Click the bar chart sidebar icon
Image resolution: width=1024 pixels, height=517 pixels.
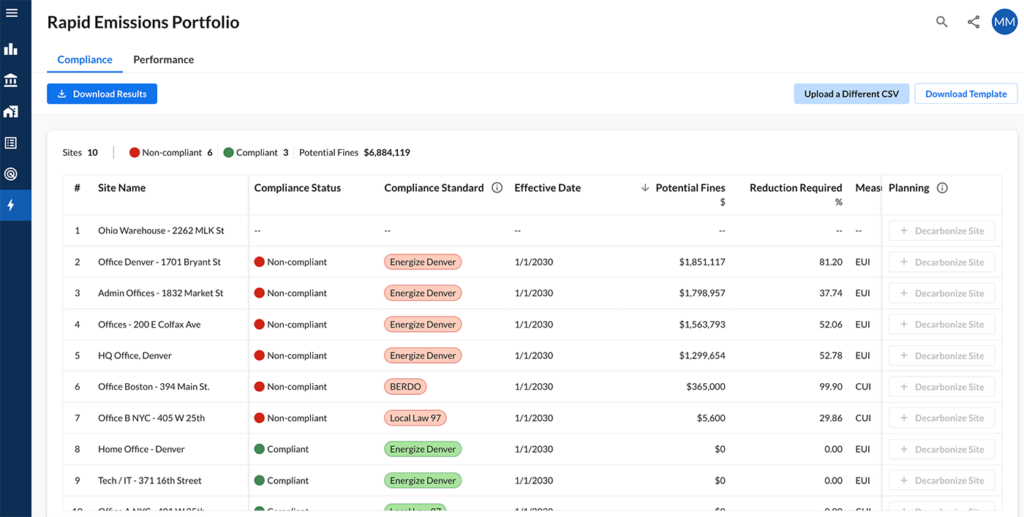[12, 49]
